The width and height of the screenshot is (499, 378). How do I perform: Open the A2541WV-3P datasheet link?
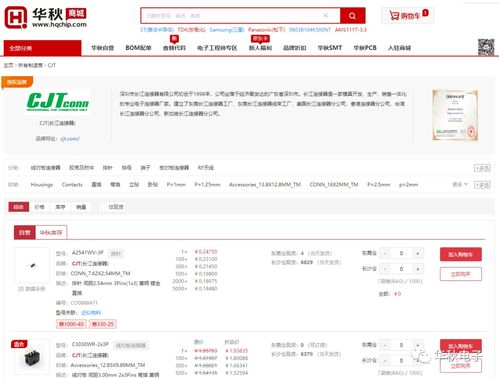(x=32, y=289)
